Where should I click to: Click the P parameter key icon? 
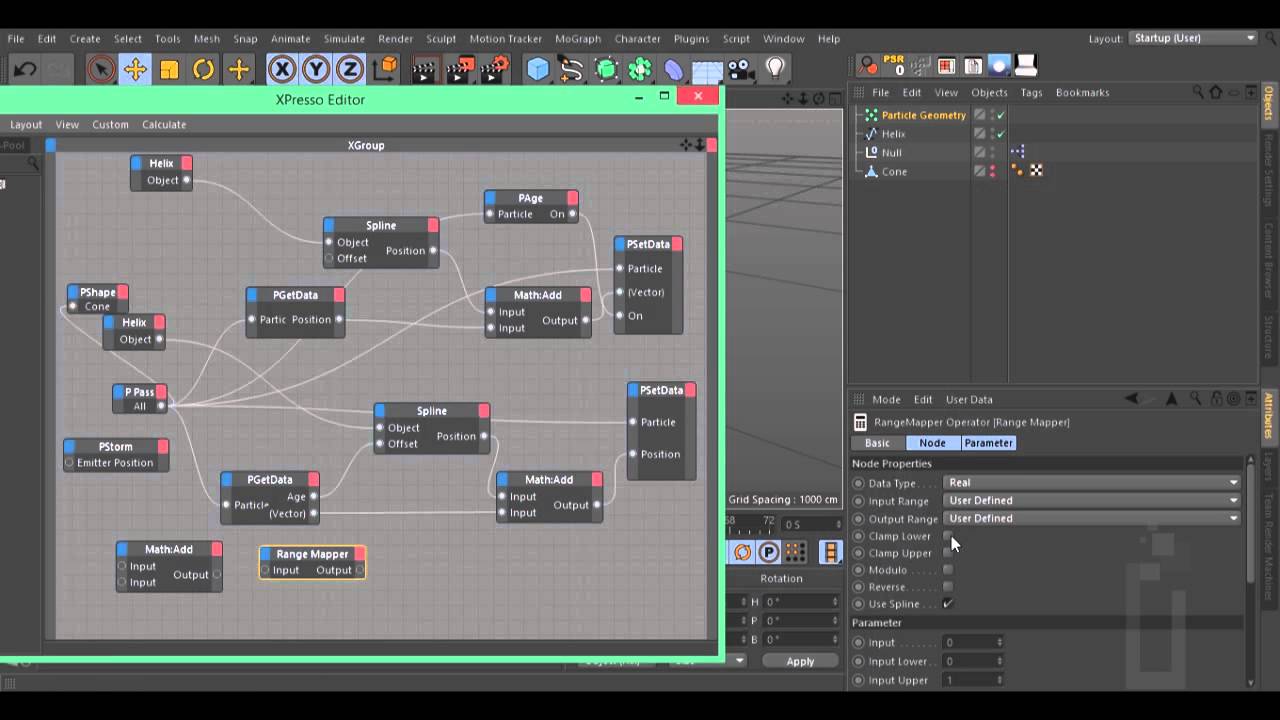(768, 552)
